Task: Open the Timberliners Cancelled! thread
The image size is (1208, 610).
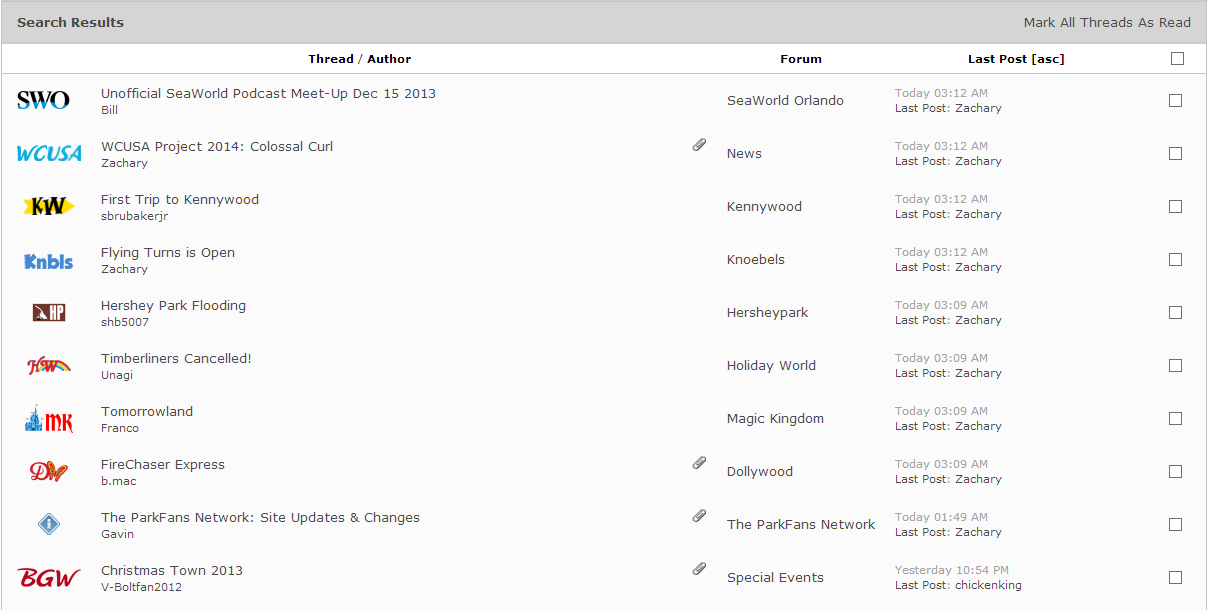Action: 176,358
